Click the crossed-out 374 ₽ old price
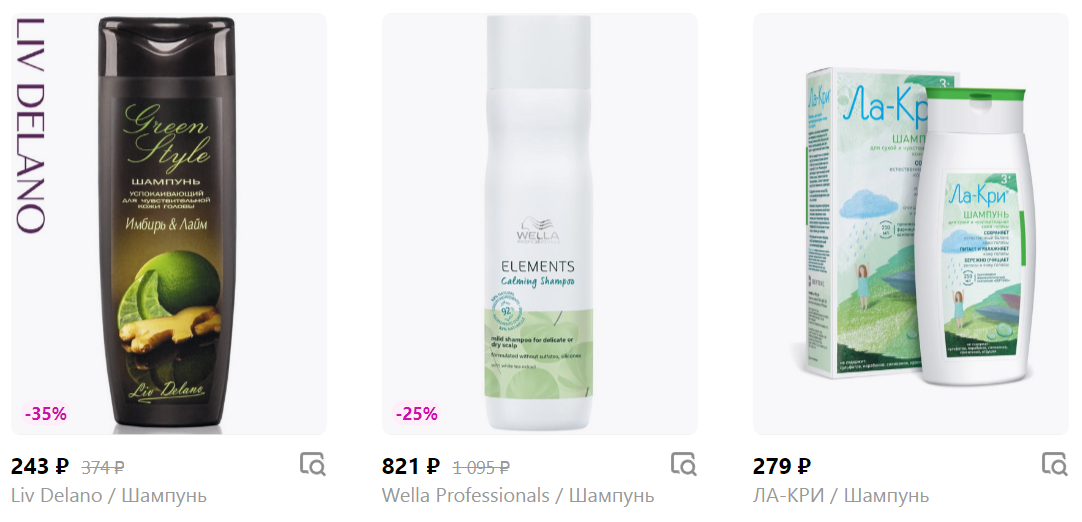This screenshot has height=522, width=1082. tap(104, 468)
